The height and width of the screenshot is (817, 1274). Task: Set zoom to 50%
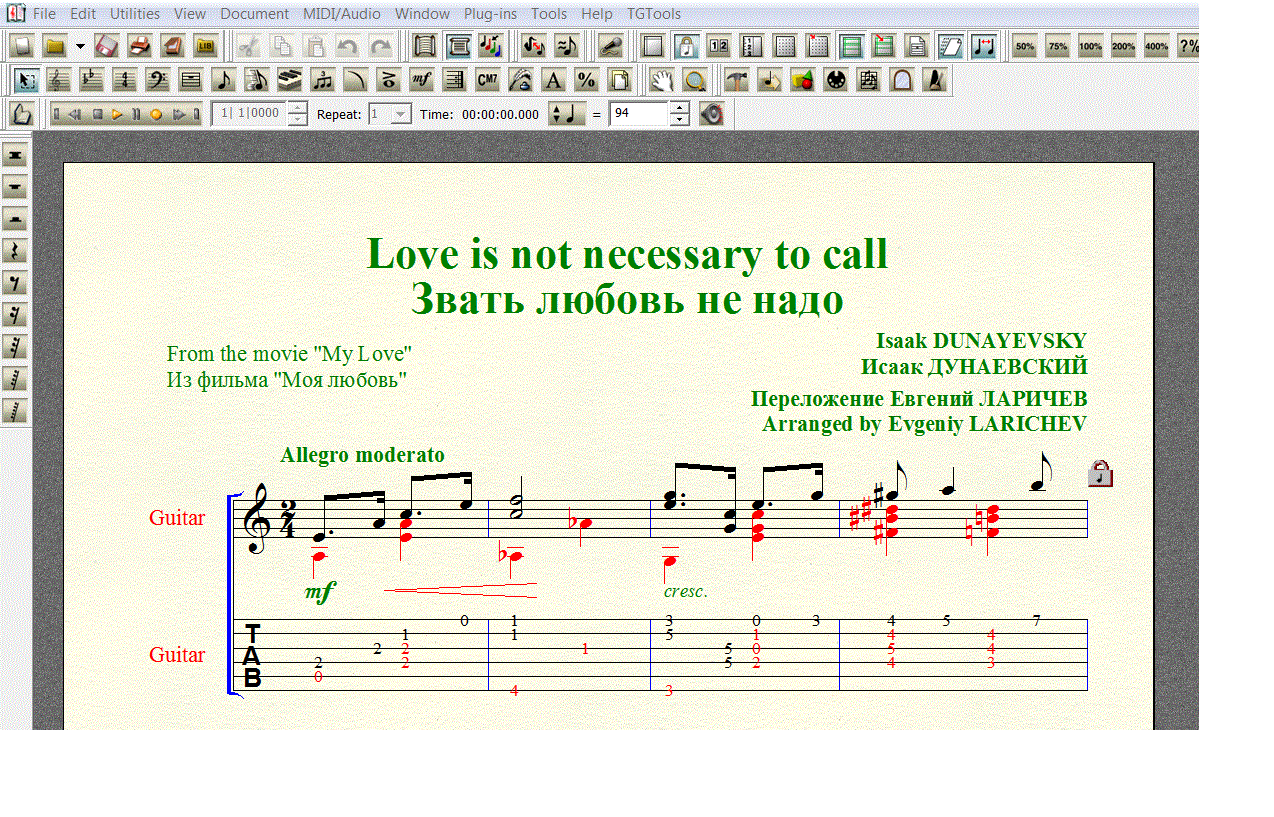pyautogui.click(x=1025, y=46)
